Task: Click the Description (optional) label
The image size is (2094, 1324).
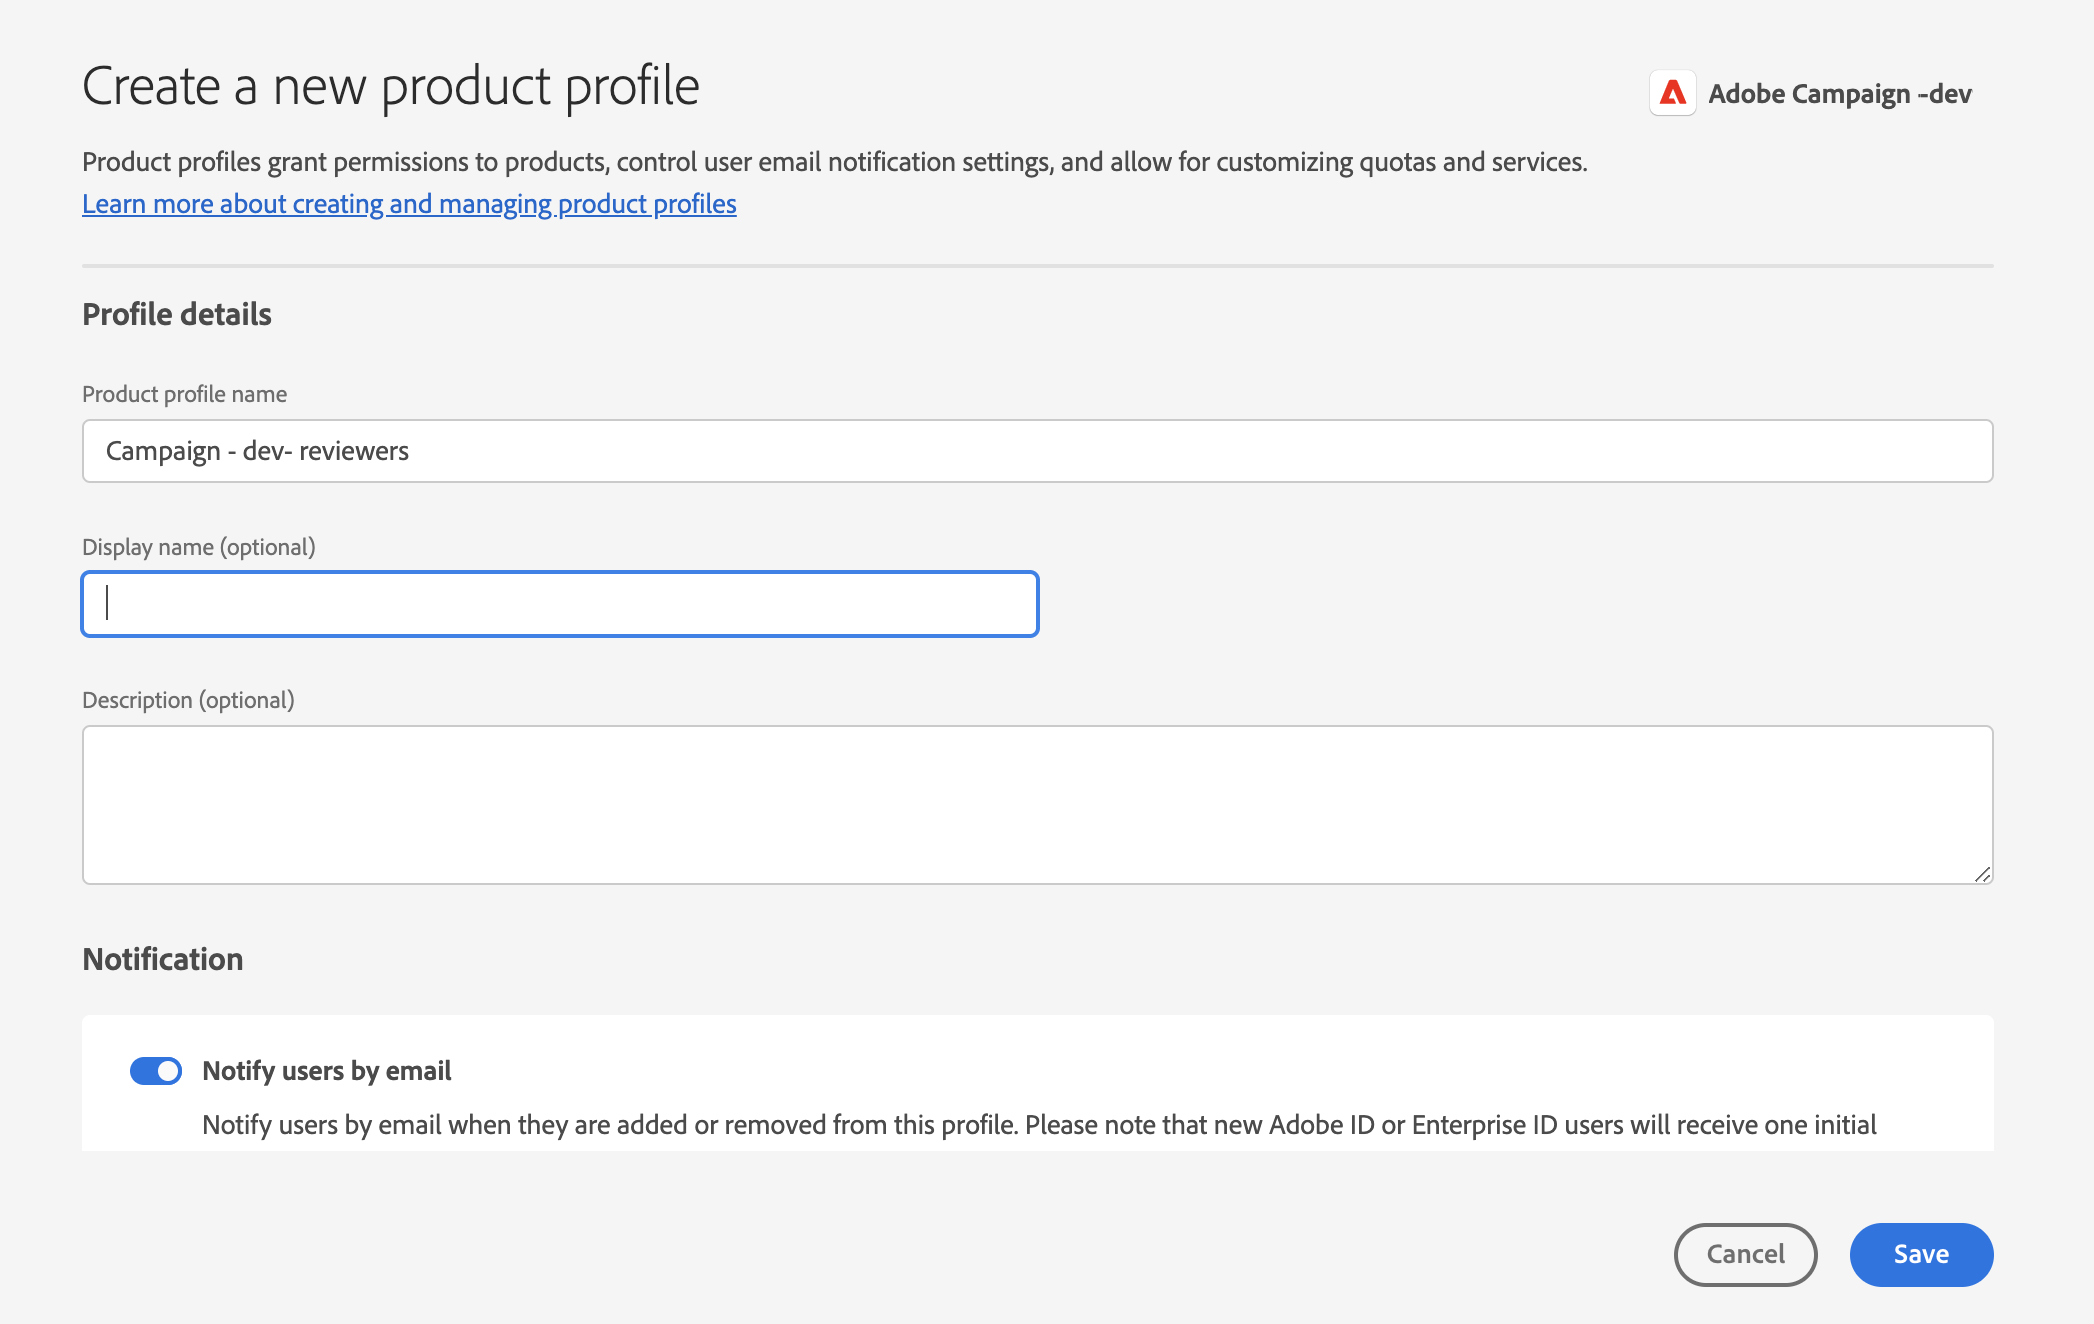Action: (x=188, y=700)
